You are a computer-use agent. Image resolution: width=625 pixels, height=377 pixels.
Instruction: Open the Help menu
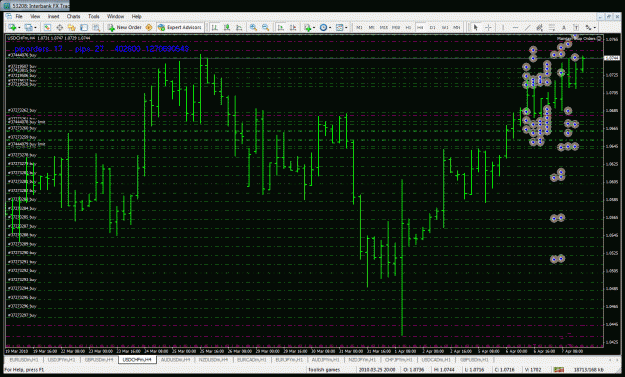click(137, 16)
